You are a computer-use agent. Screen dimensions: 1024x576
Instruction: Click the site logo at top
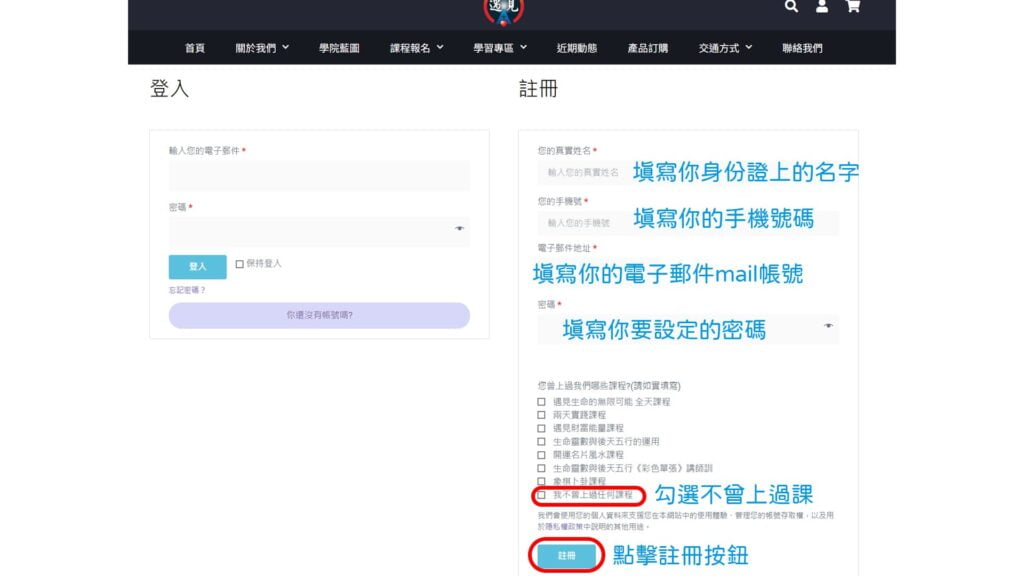(x=503, y=11)
